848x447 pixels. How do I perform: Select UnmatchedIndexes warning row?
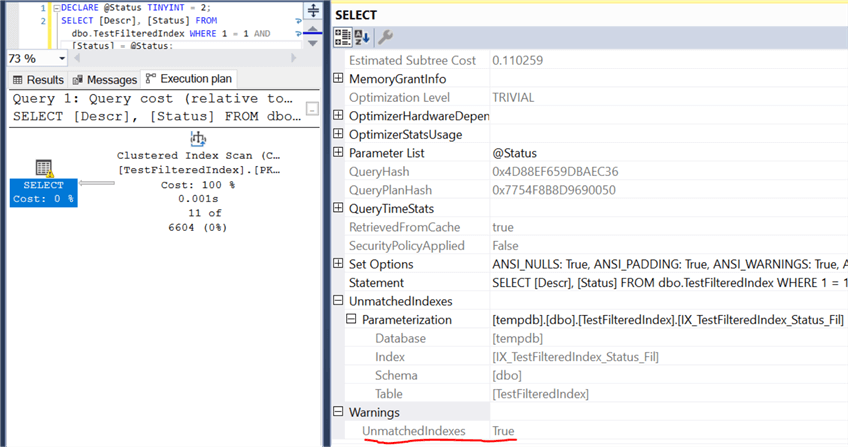tap(597, 431)
